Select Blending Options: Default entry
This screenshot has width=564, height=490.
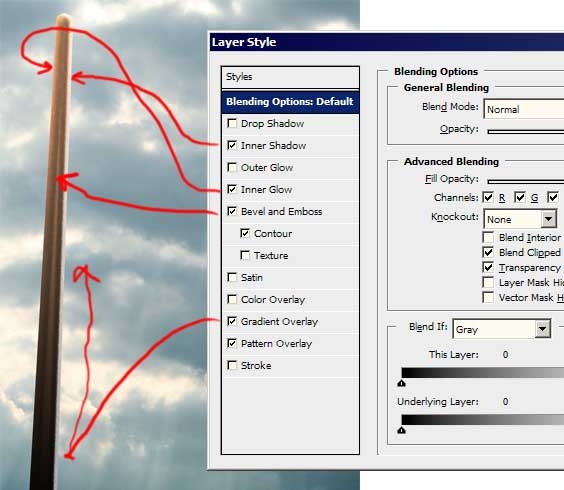point(290,102)
